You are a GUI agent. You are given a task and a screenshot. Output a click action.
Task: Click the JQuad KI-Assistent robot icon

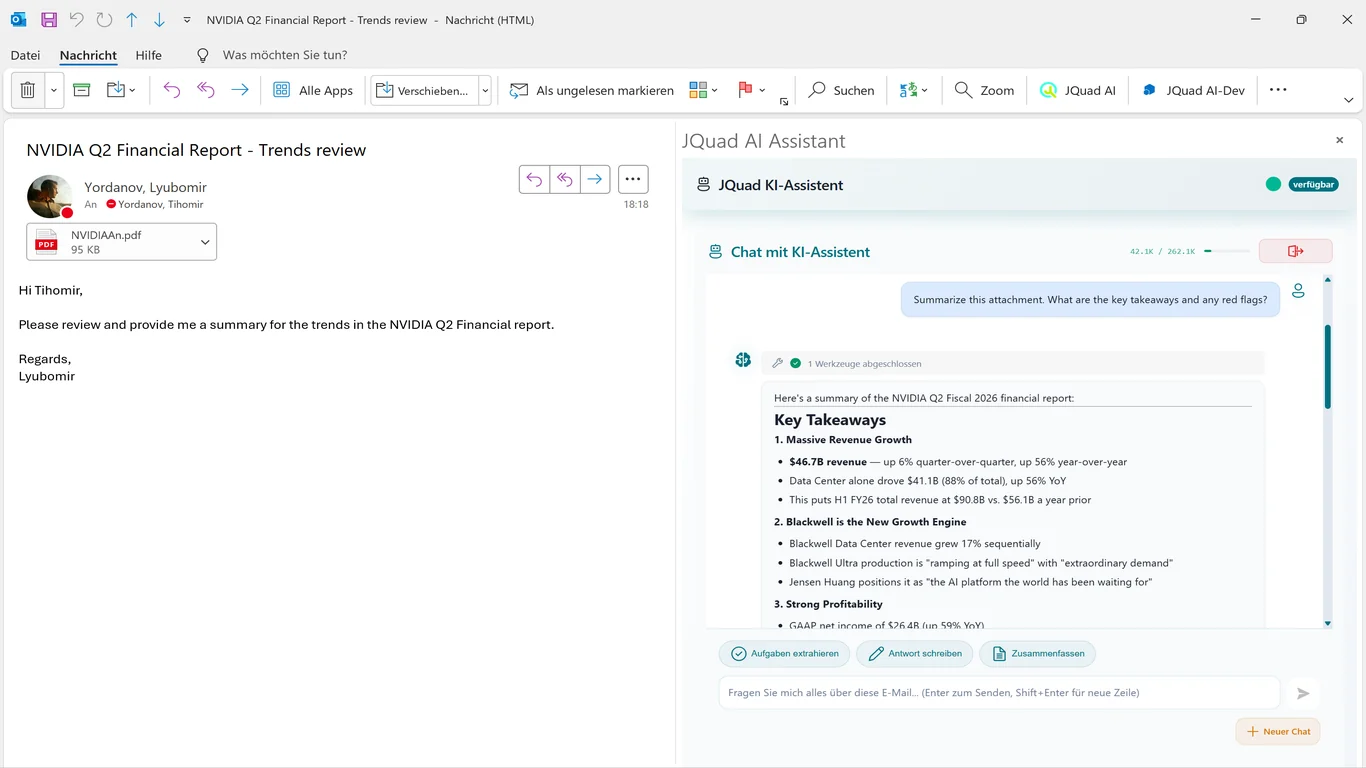(704, 184)
